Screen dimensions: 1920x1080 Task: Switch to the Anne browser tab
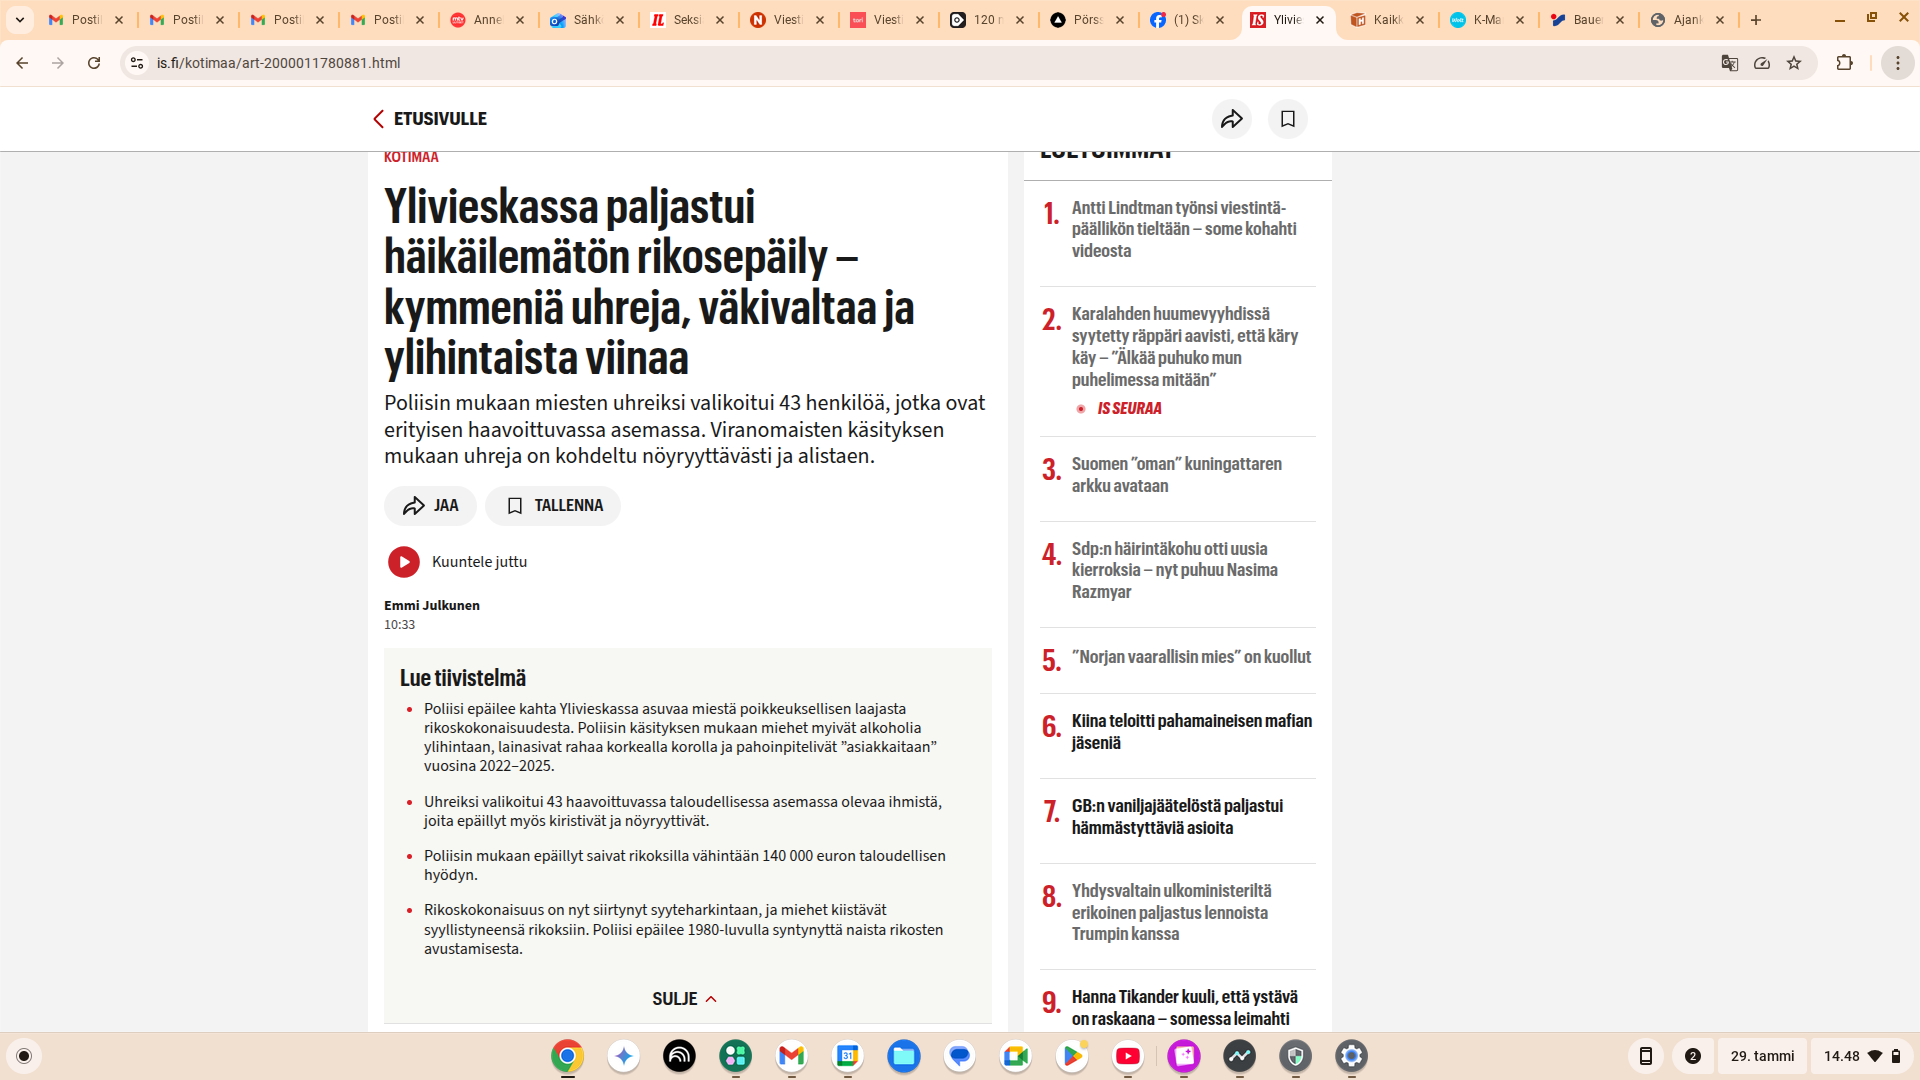tap(488, 20)
